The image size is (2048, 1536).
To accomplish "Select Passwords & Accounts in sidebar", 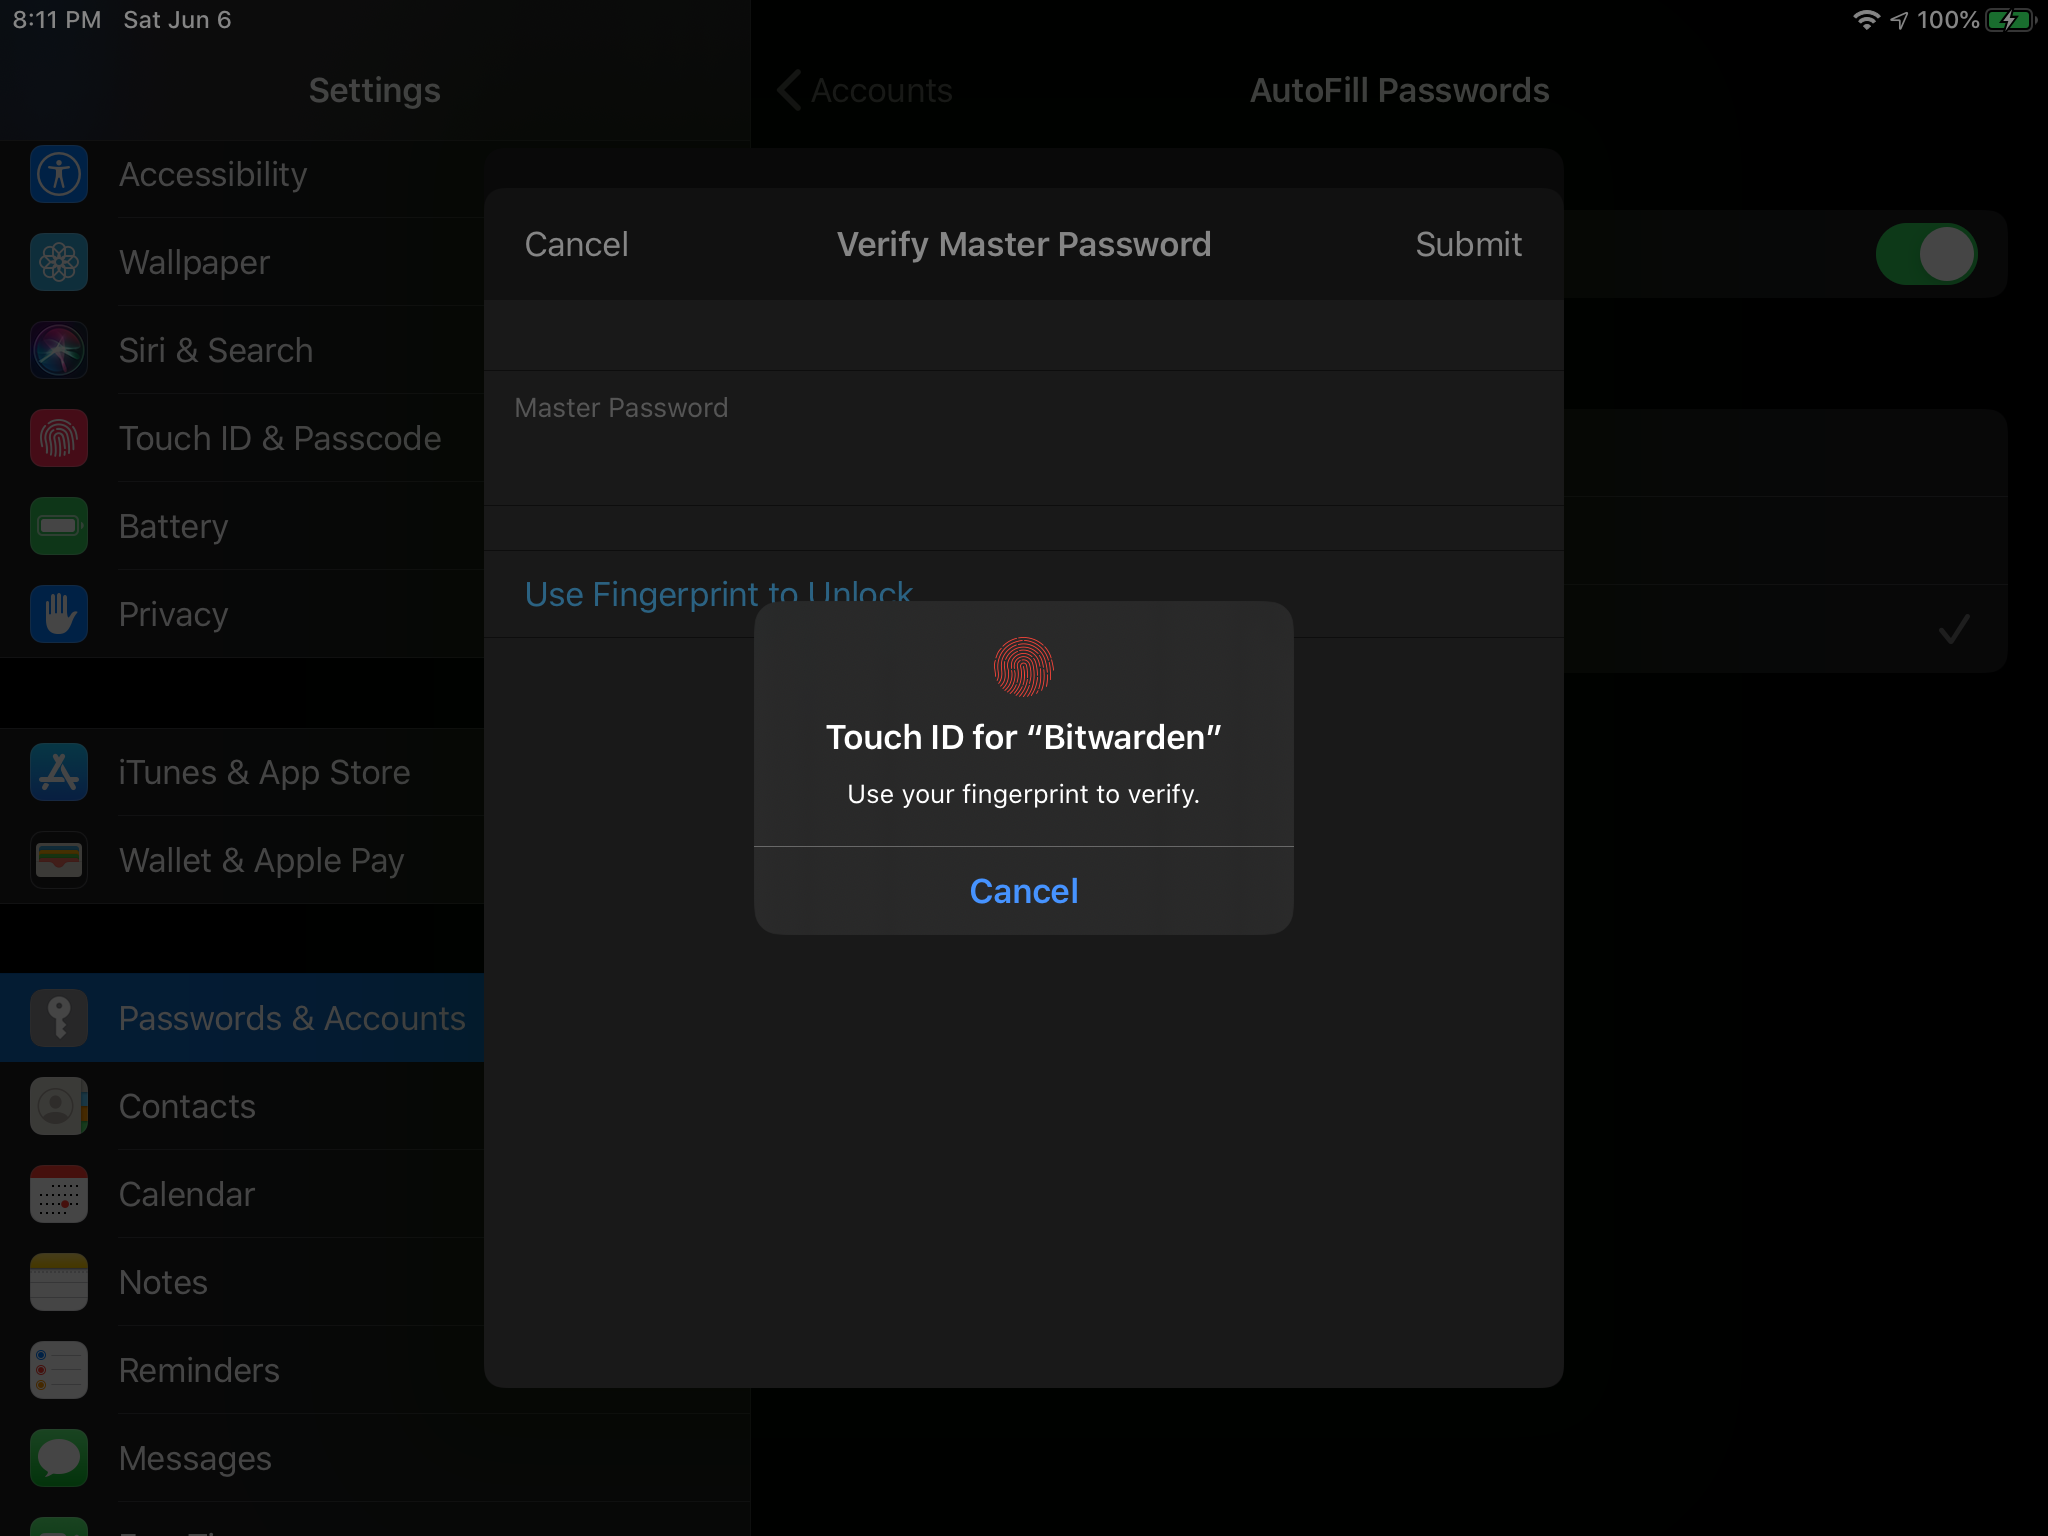I will [x=291, y=1018].
